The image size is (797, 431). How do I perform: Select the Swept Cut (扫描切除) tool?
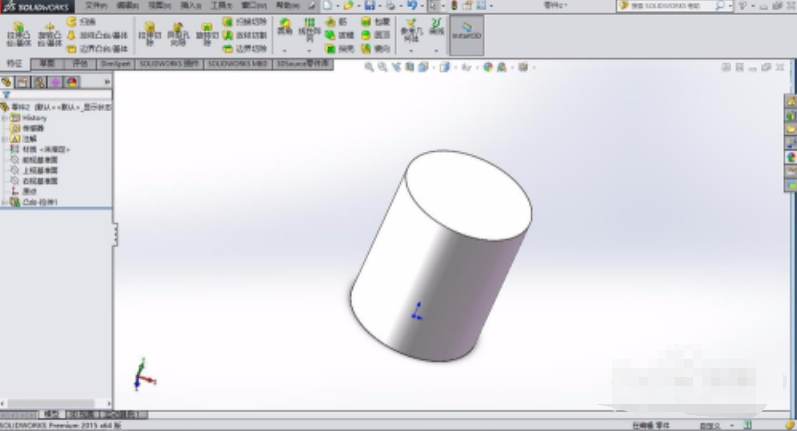(245, 22)
